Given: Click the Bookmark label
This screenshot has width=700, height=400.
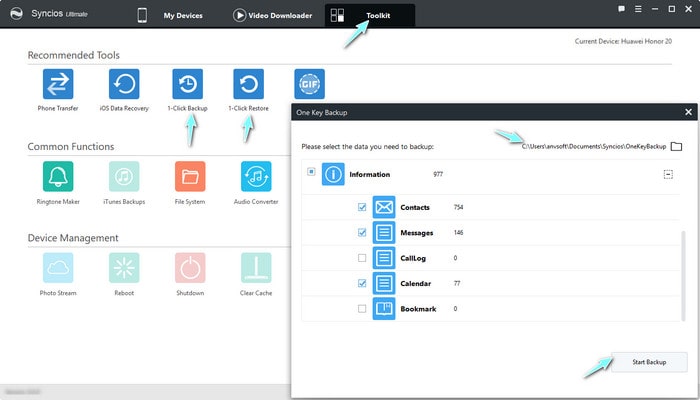Looking at the screenshot, I should click(x=418, y=309).
